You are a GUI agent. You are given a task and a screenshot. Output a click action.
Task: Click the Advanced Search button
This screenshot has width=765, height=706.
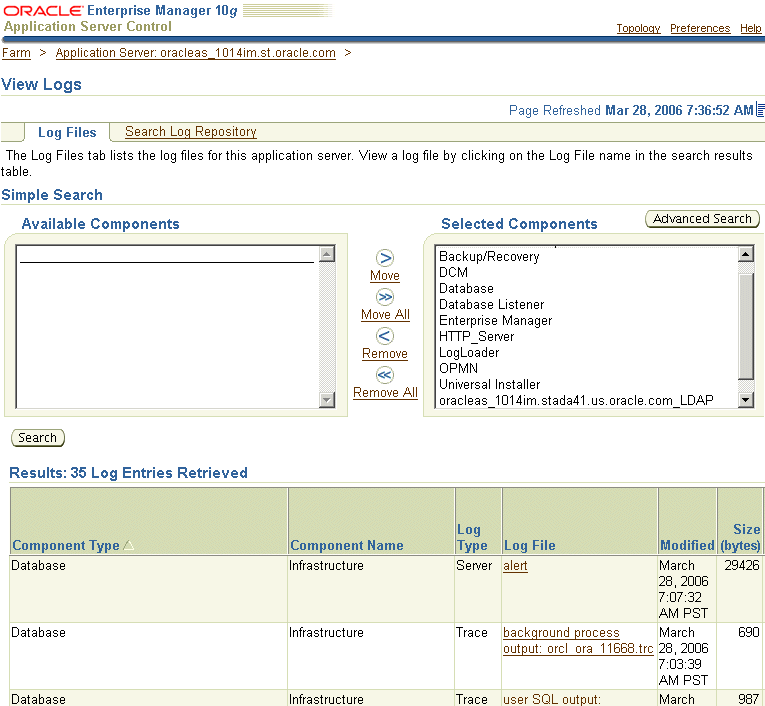(x=702, y=219)
